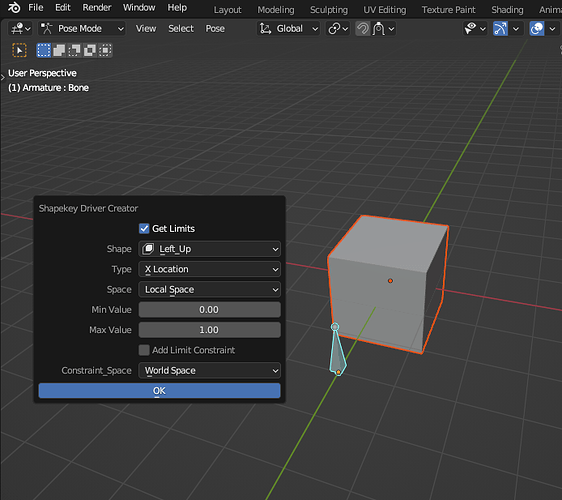Image resolution: width=562 pixels, height=500 pixels.
Task: Switch to the Texture Paint workspace tab
Action: tap(448, 10)
